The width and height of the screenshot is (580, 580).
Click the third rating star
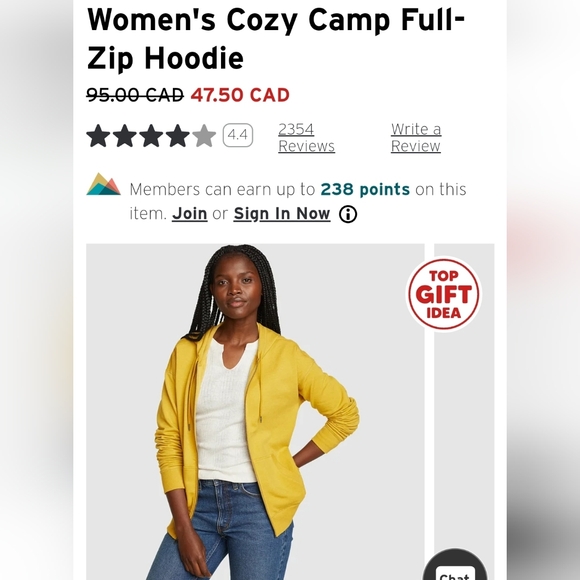click(x=151, y=136)
